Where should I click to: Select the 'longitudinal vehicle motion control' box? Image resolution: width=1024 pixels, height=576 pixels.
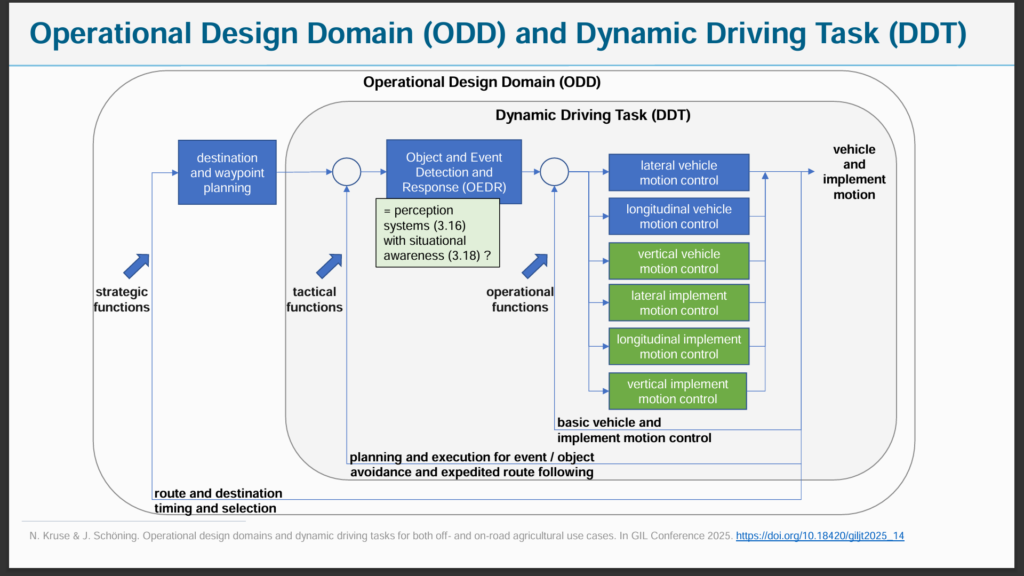point(679,216)
